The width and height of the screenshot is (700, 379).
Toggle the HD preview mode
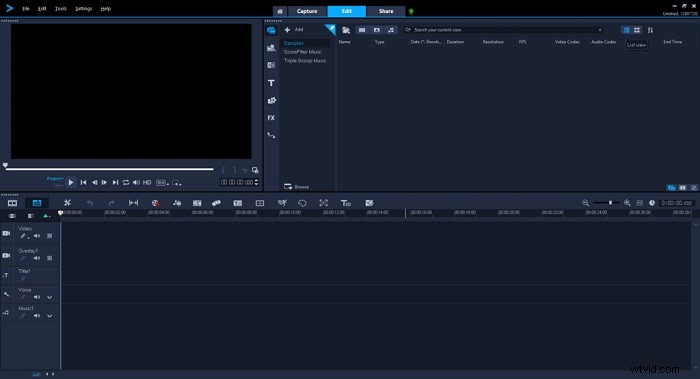coord(147,183)
